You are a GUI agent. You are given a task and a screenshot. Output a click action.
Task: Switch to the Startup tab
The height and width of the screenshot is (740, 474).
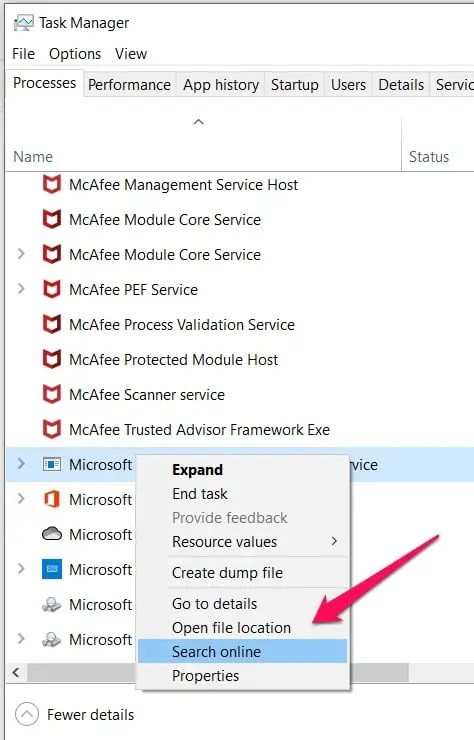(x=295, y=85)
